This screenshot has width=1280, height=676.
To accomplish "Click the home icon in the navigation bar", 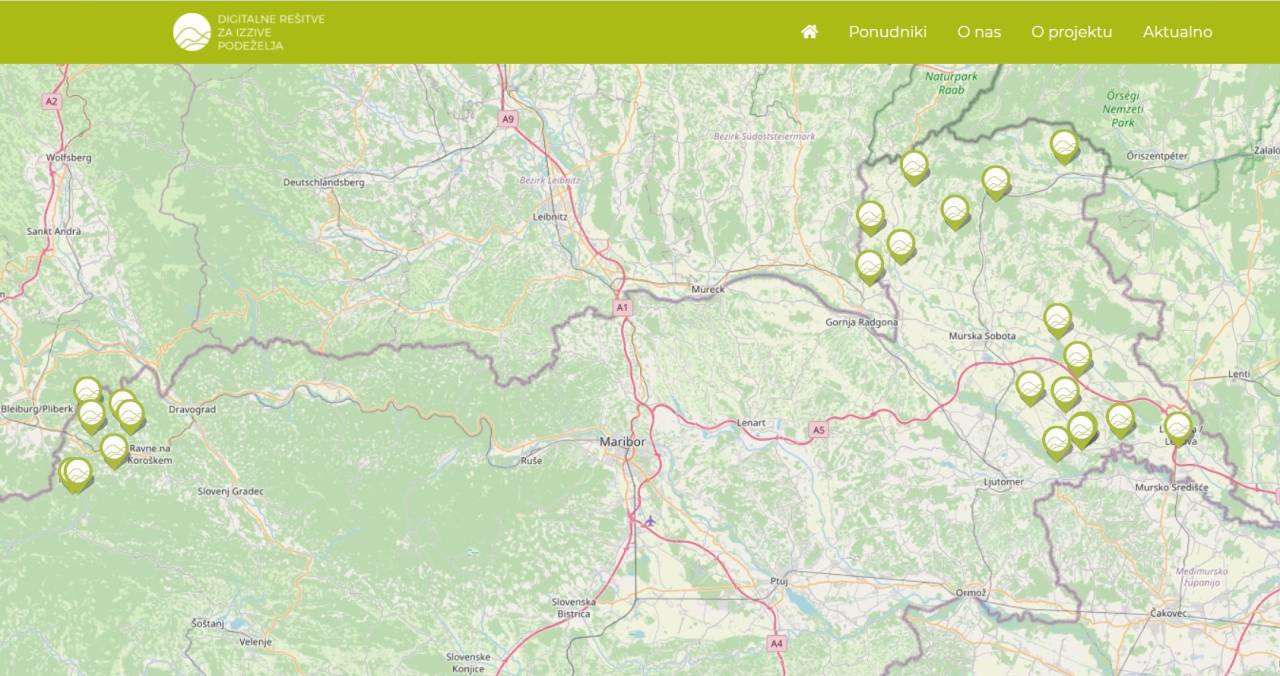I will (x=809, y=32).
